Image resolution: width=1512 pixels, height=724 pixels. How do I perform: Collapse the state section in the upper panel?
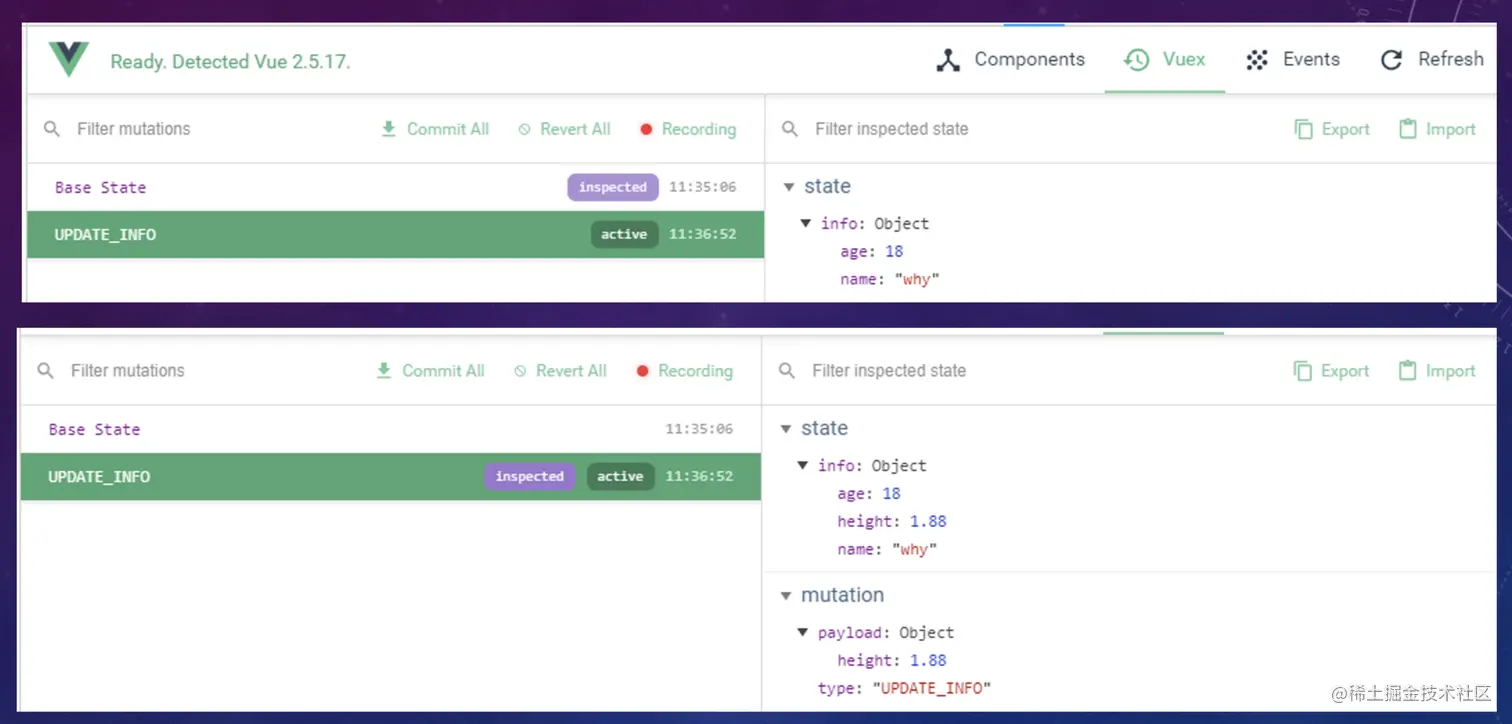[789, 187]
